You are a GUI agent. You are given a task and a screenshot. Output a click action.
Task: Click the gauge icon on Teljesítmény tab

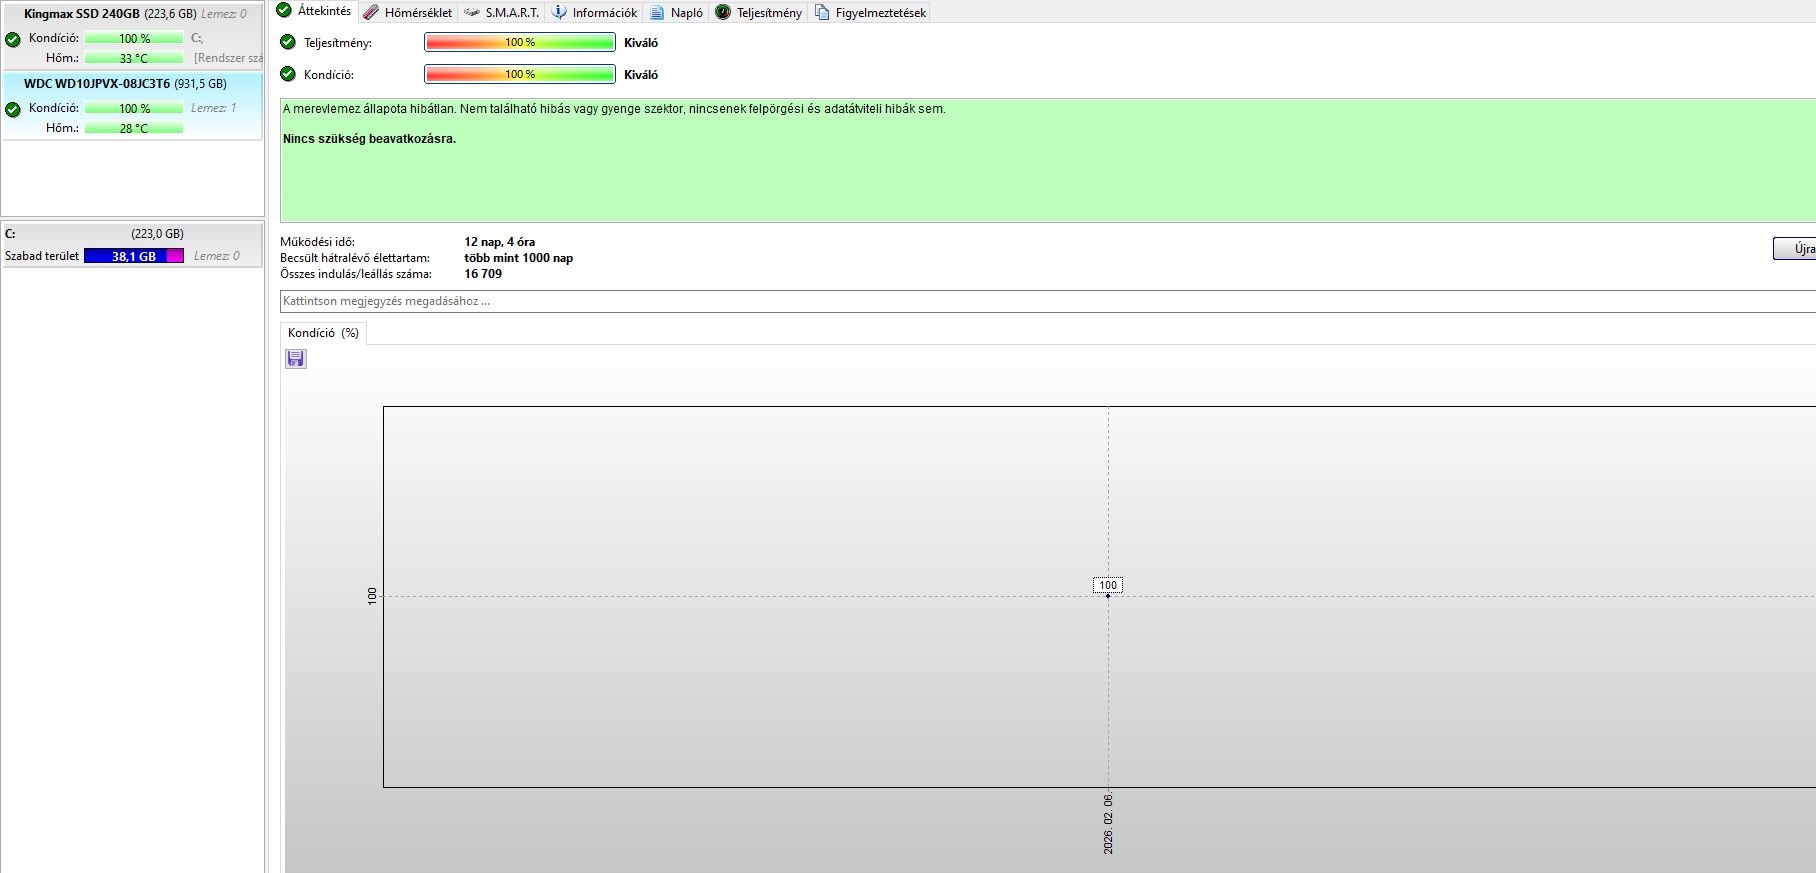723,12
